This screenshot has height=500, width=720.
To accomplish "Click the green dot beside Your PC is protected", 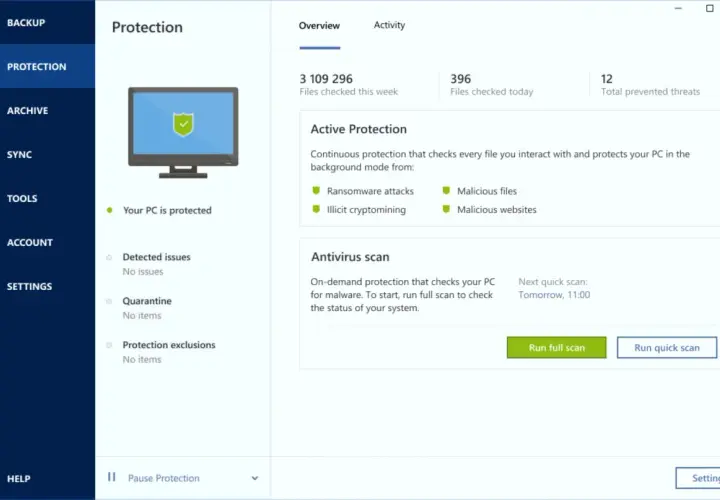I will pyautogui.click(x=109, y=210).
